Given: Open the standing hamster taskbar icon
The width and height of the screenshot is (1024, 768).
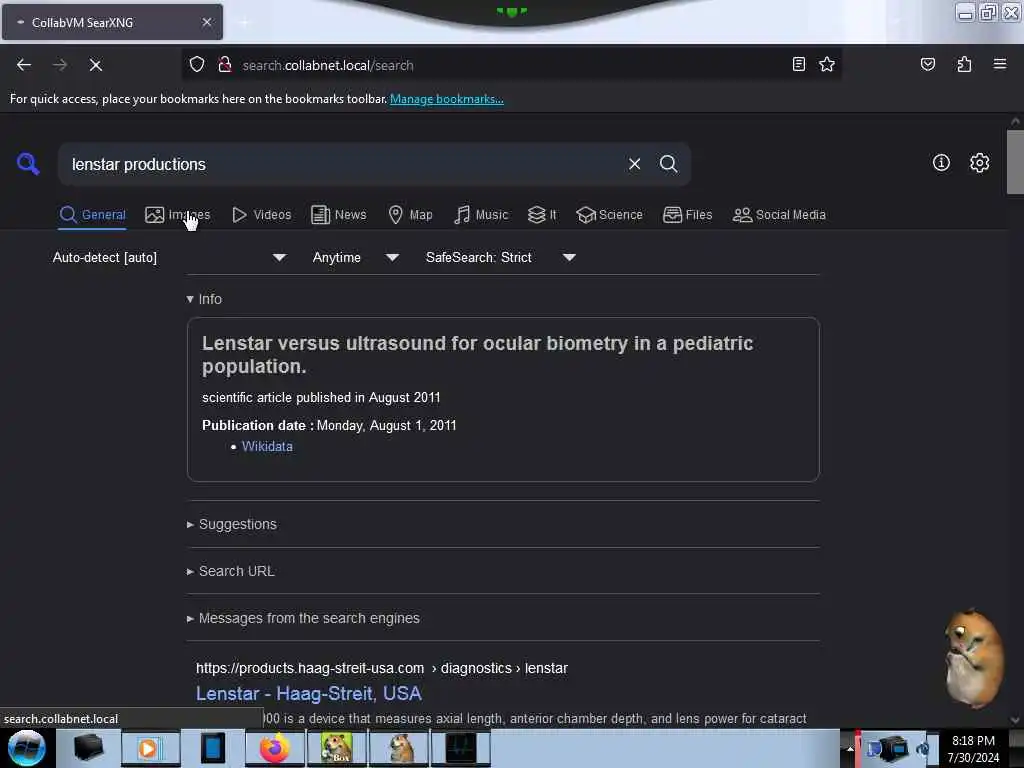Looking at the screenshot, I should pyautogui.click(x=399, y=748).
